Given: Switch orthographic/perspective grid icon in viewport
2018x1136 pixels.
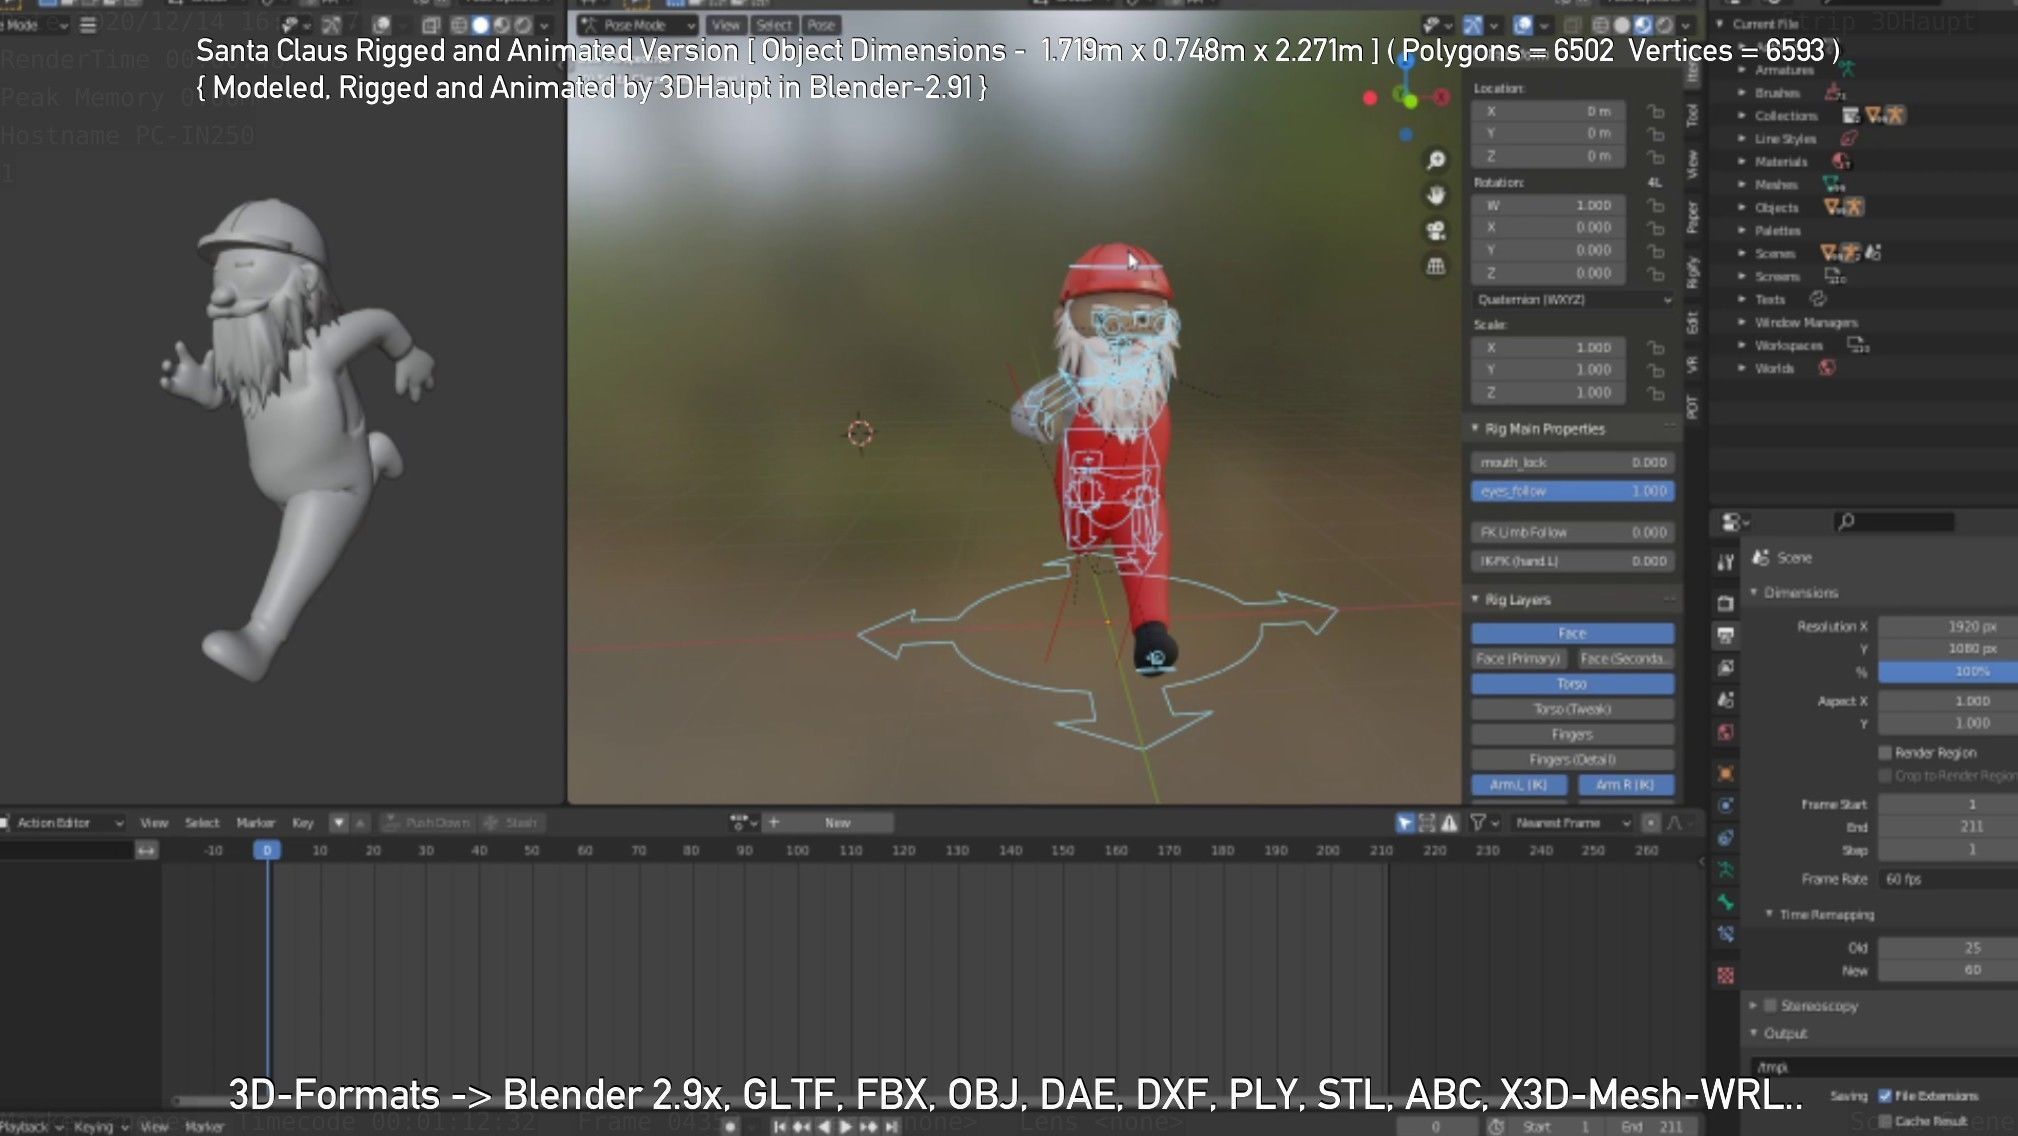Looking at the screenshot, I should [1436, 266].
